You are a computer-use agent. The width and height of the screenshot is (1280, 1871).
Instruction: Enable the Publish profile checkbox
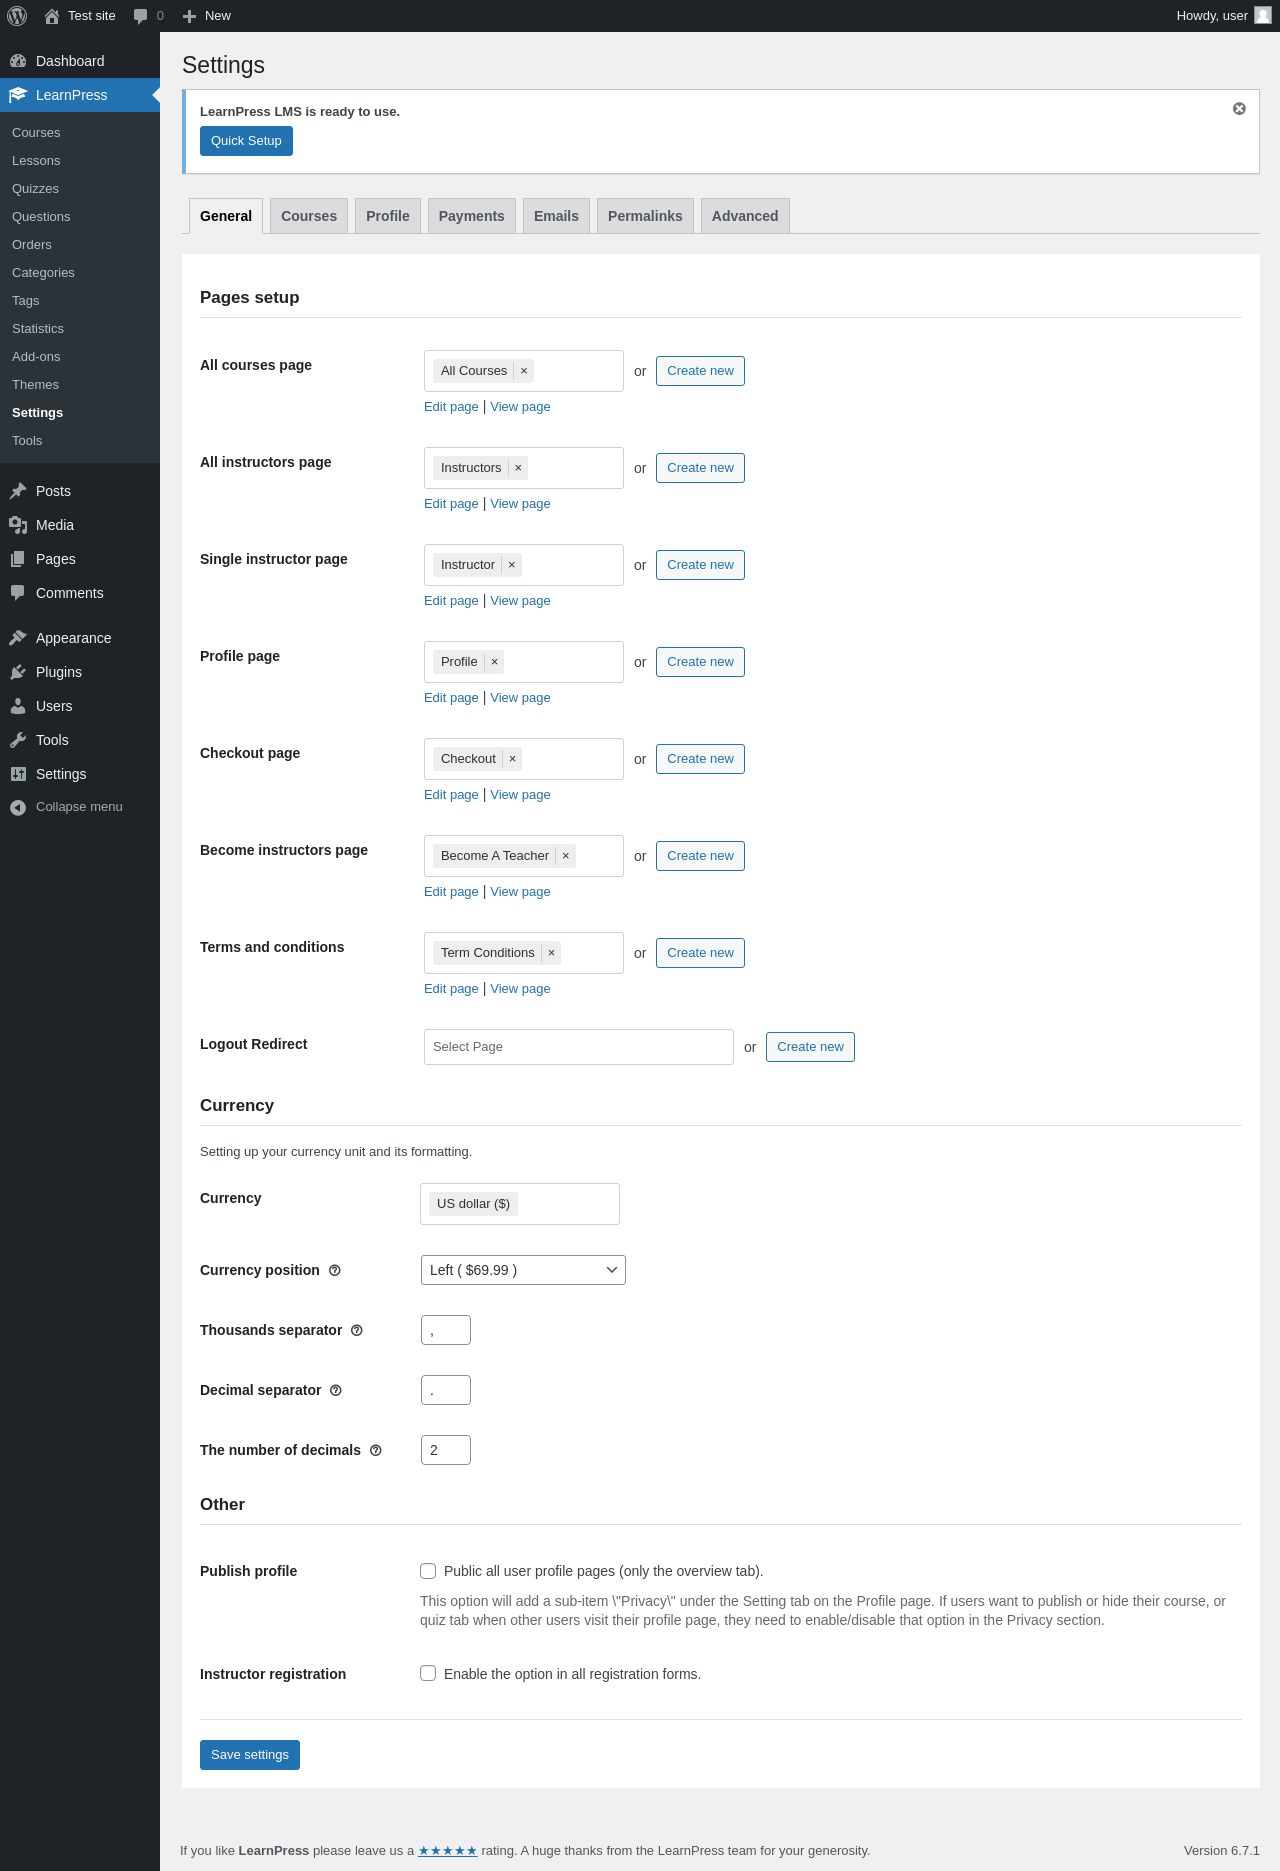click(428, 1571)
